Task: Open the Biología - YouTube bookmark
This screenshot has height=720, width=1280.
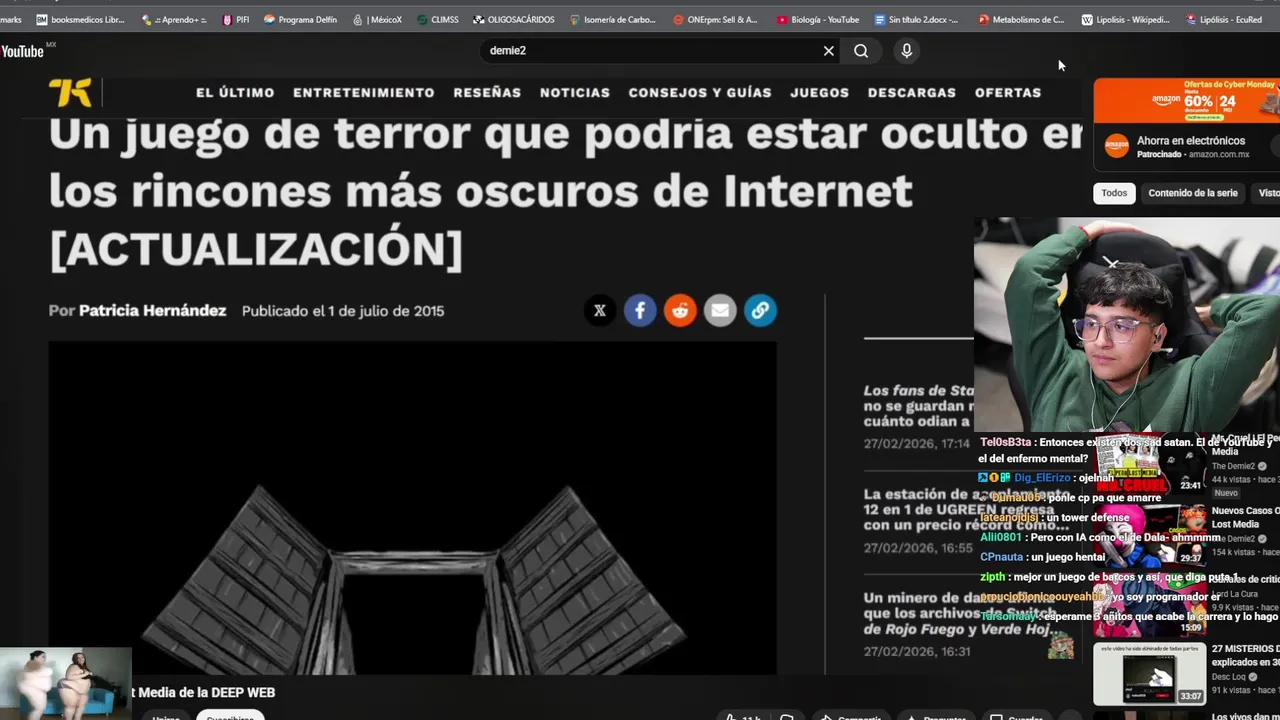Action: point(818,19)
